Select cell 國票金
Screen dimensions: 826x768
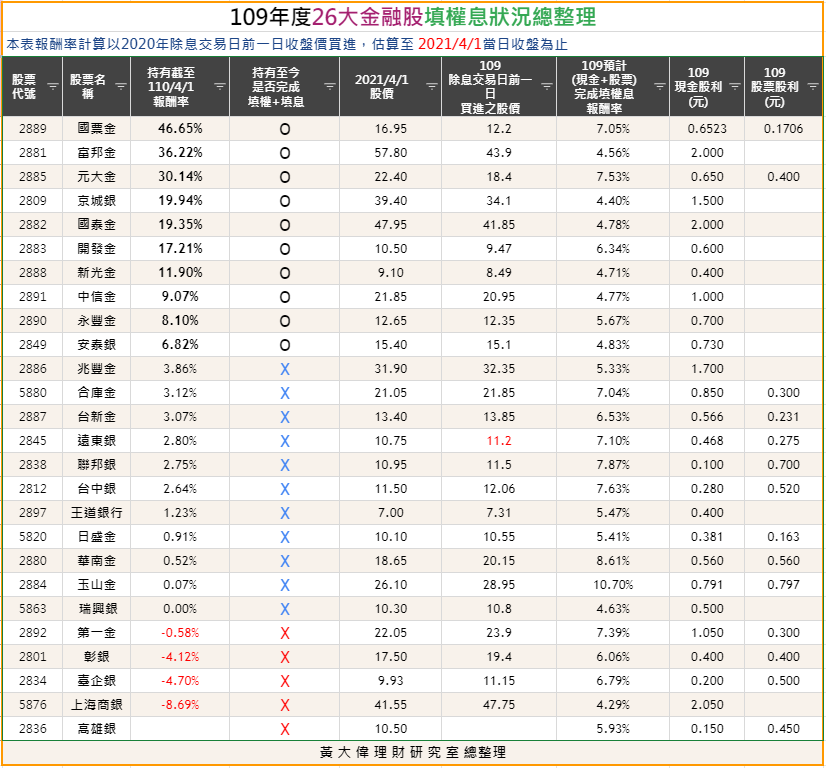coord(96,129)
